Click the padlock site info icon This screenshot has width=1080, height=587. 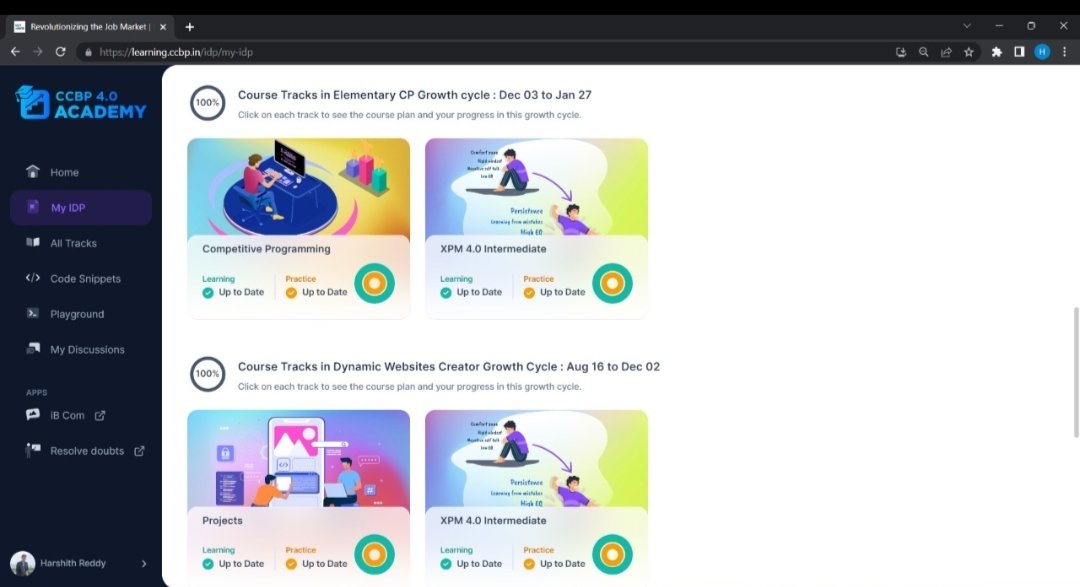tap(88, 52)
